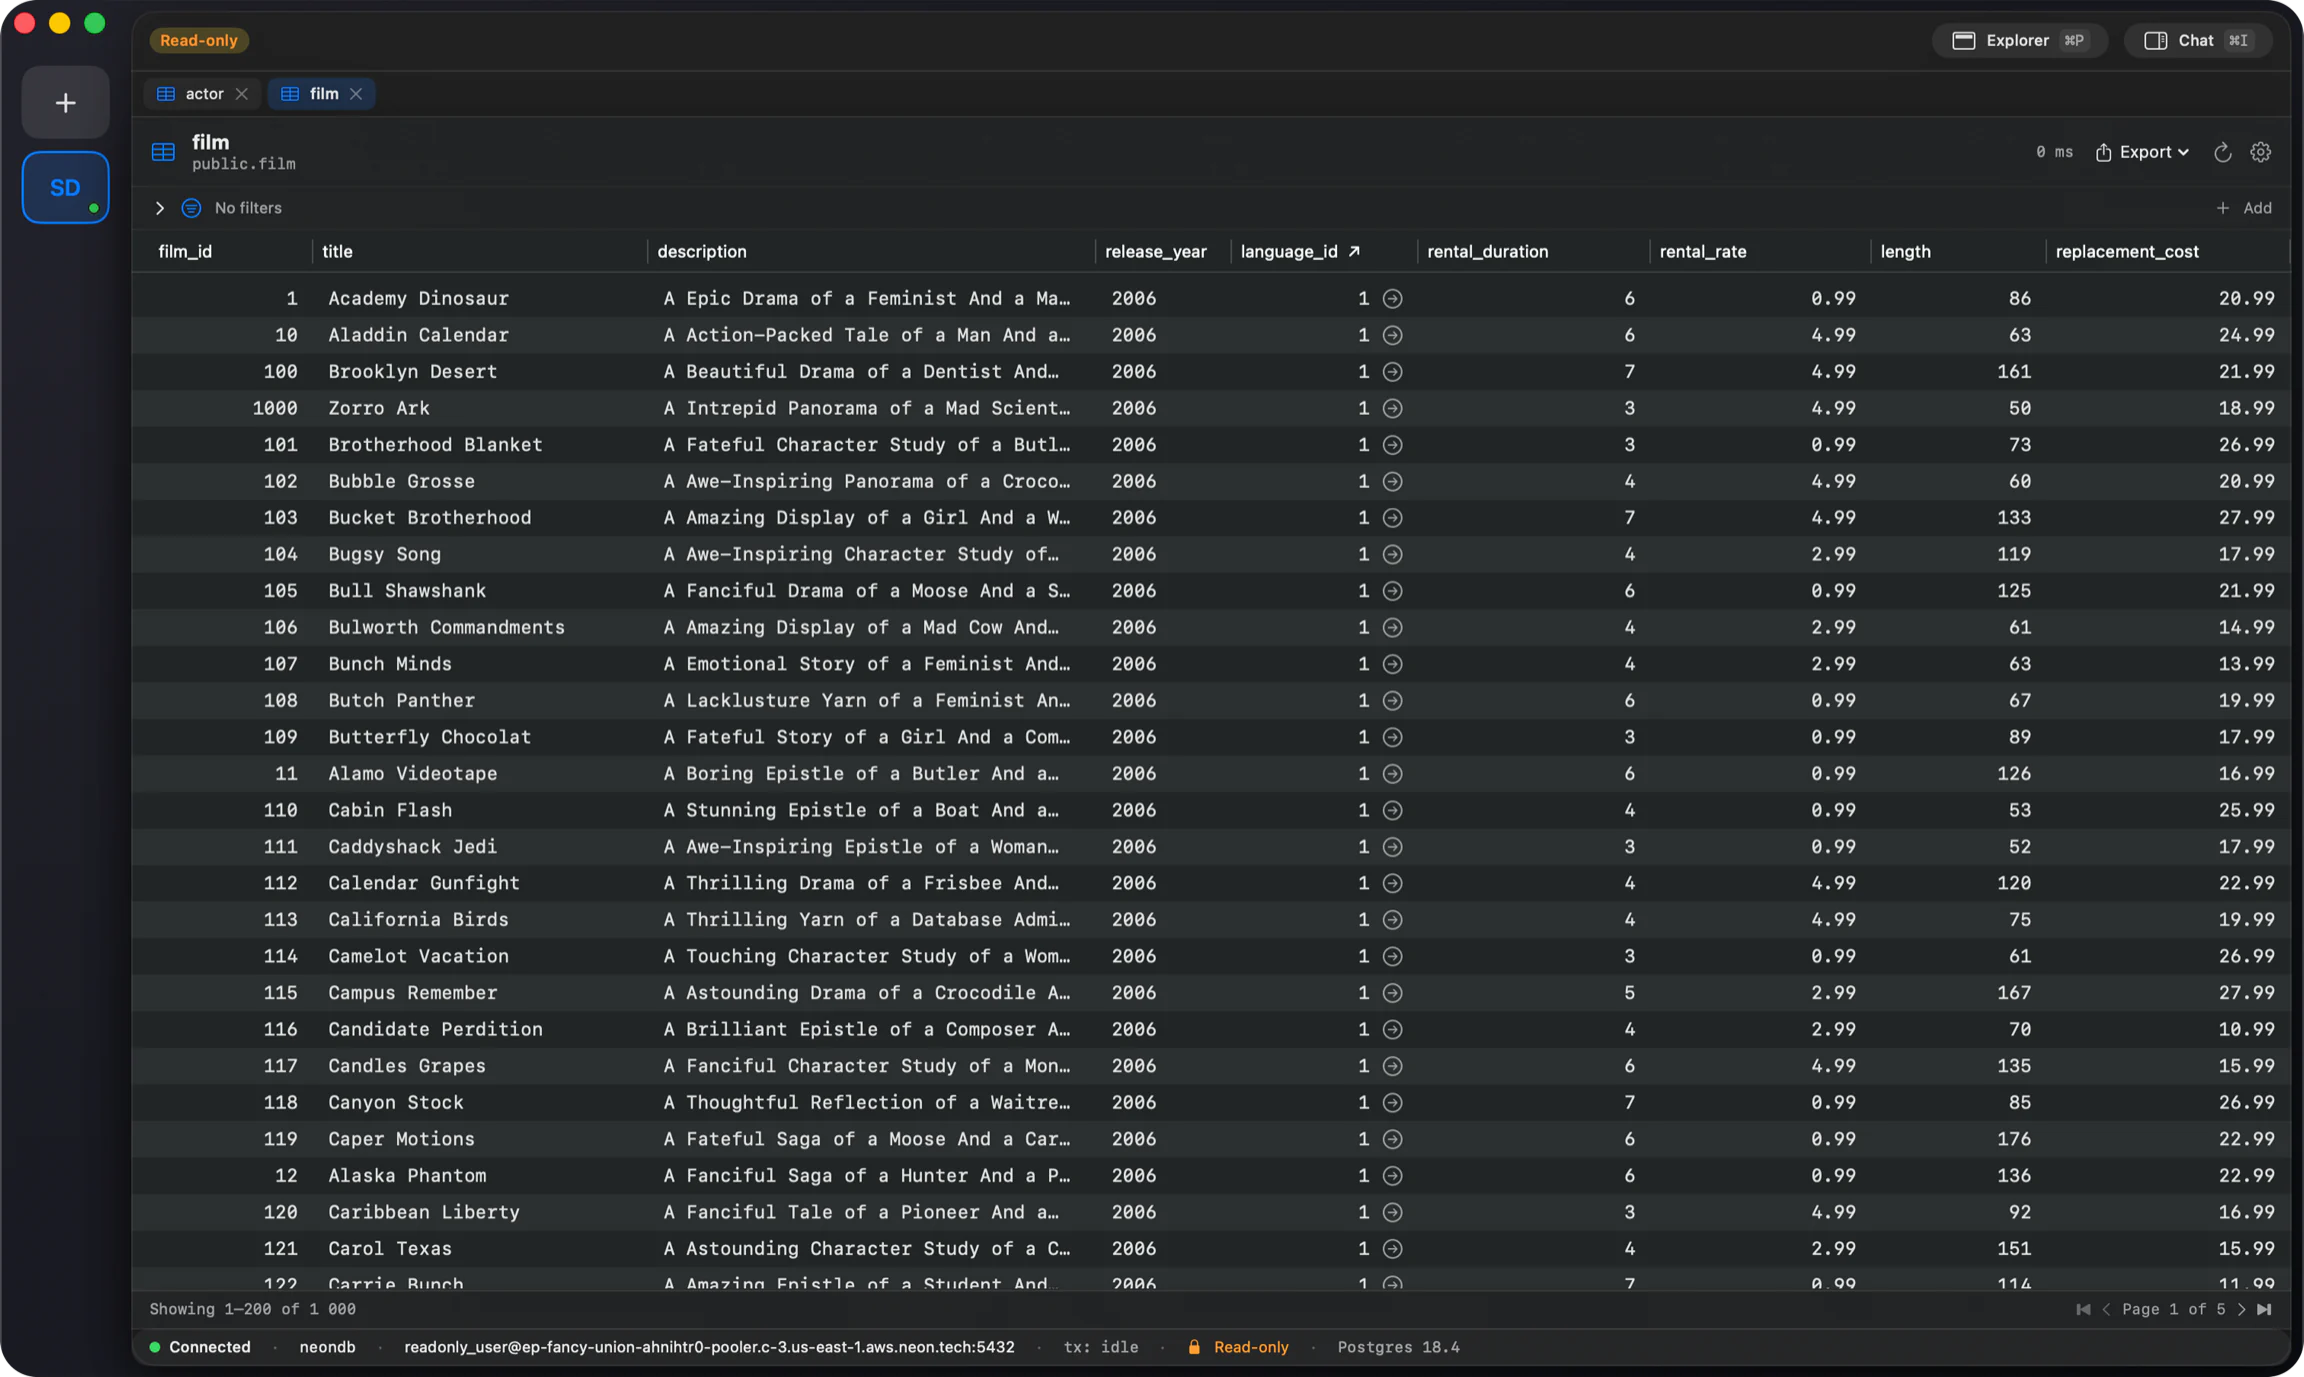Expand the filters section chevron
Screen dimensions: 2304x1377
coord(159,208)
